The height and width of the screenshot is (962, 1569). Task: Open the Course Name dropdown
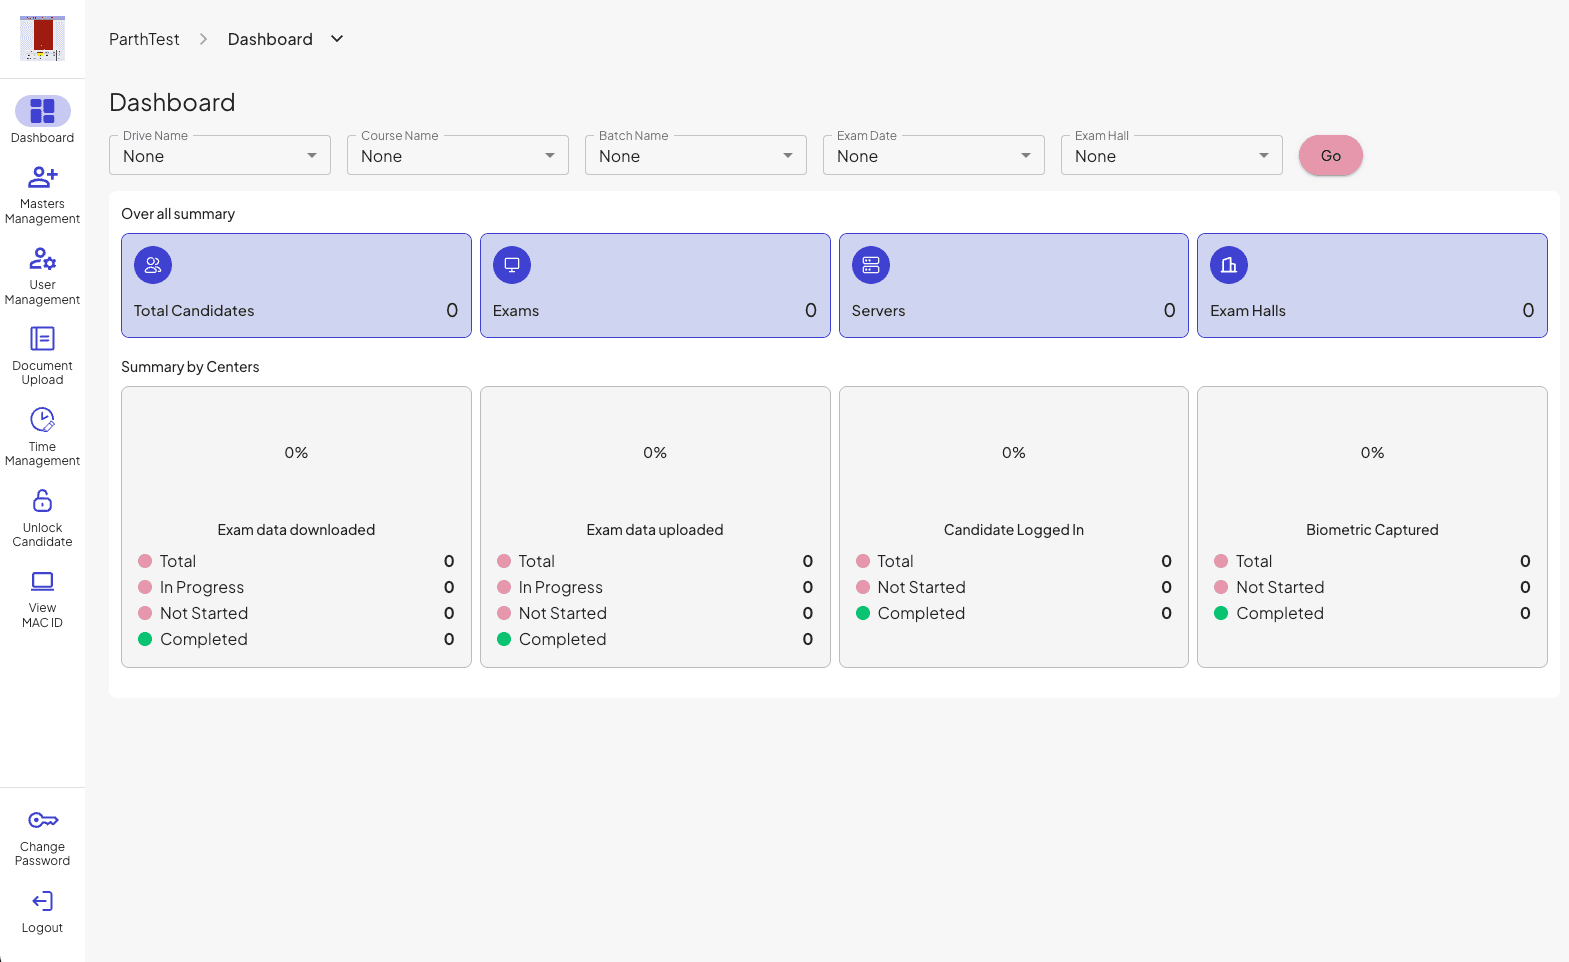[458, 155]
